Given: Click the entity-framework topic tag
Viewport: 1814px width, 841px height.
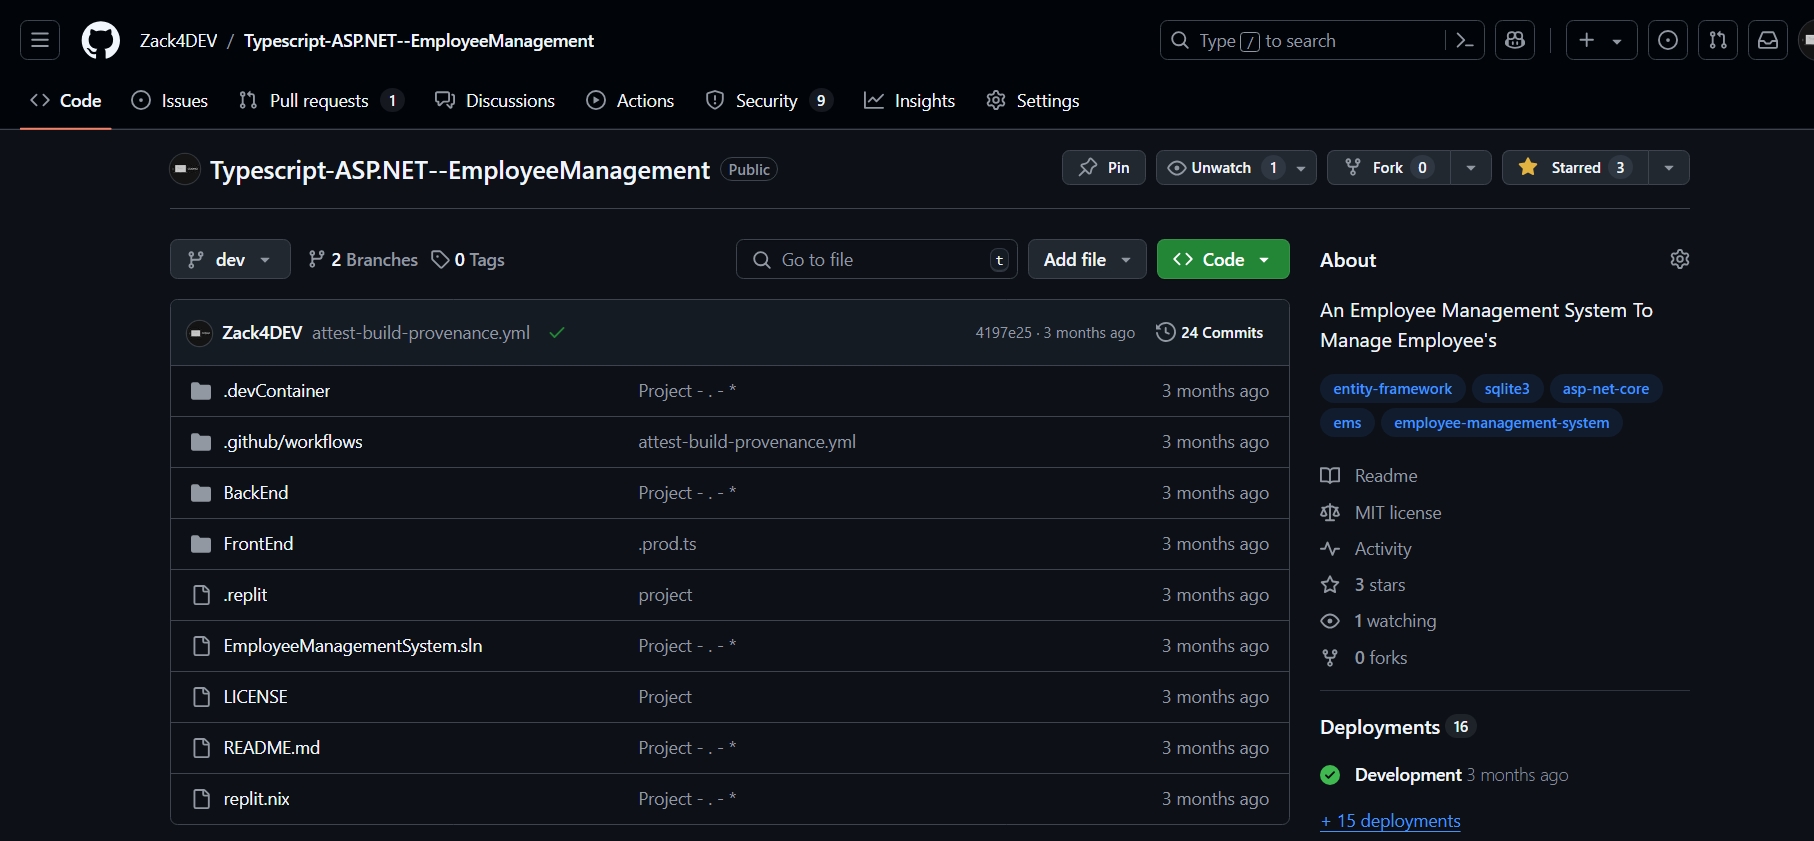Looking at the screenshot, I should click(x=1393, y=389).
